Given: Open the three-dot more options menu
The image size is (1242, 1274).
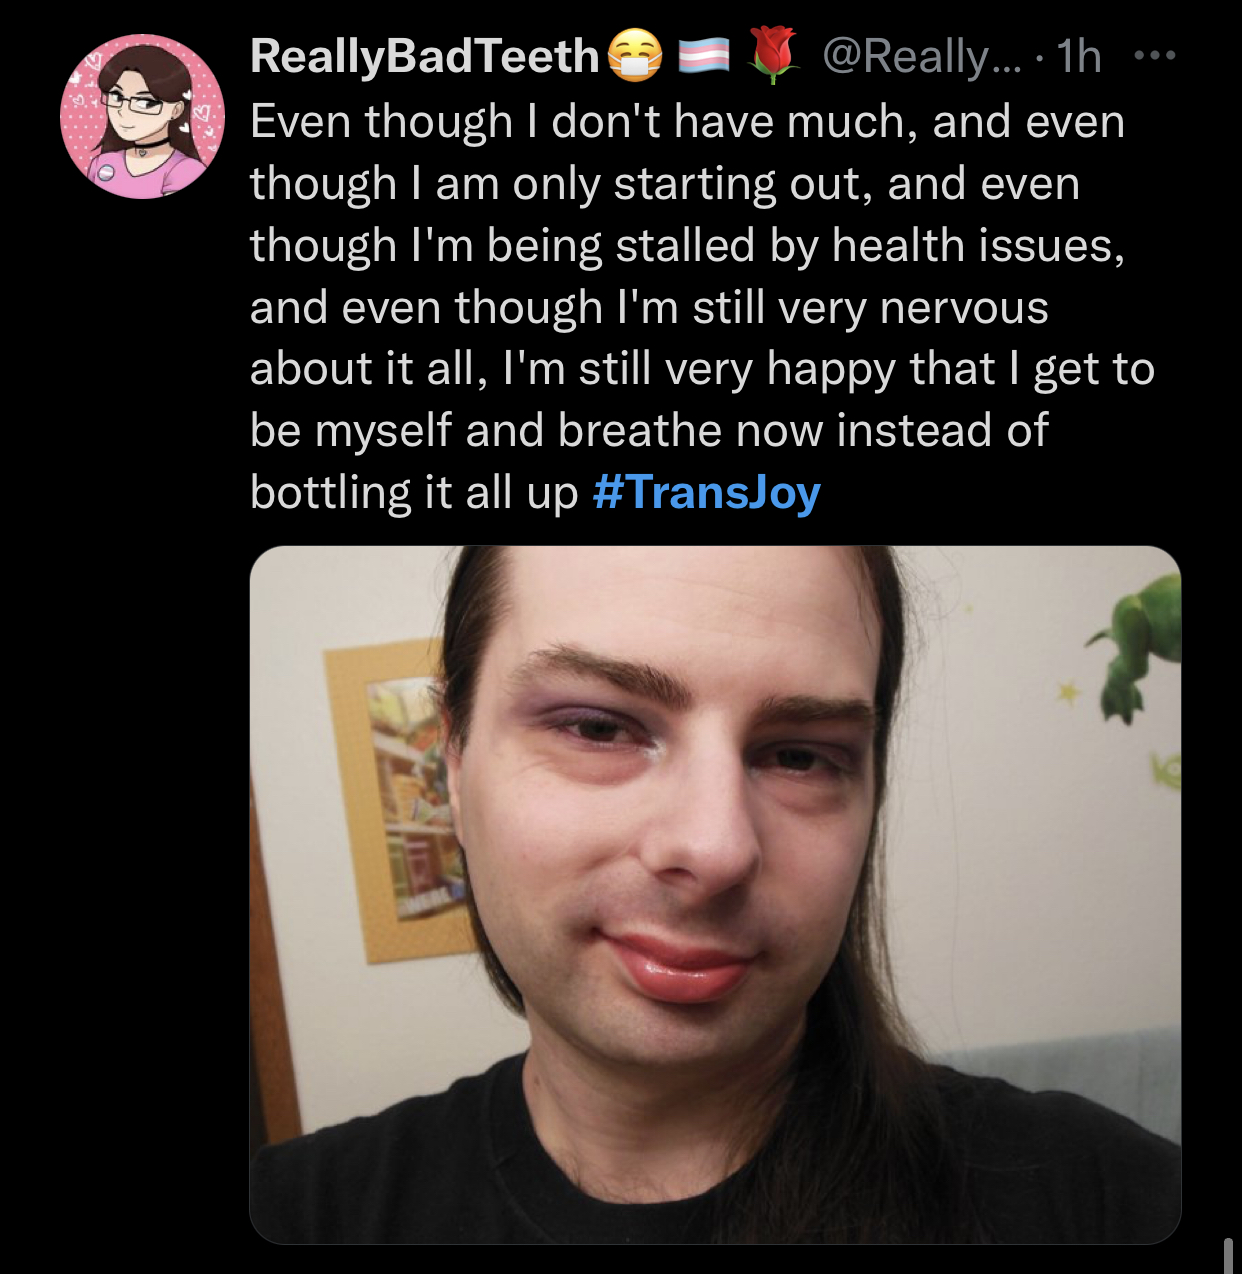Looking at the screenshot, I should (1154, 56).
